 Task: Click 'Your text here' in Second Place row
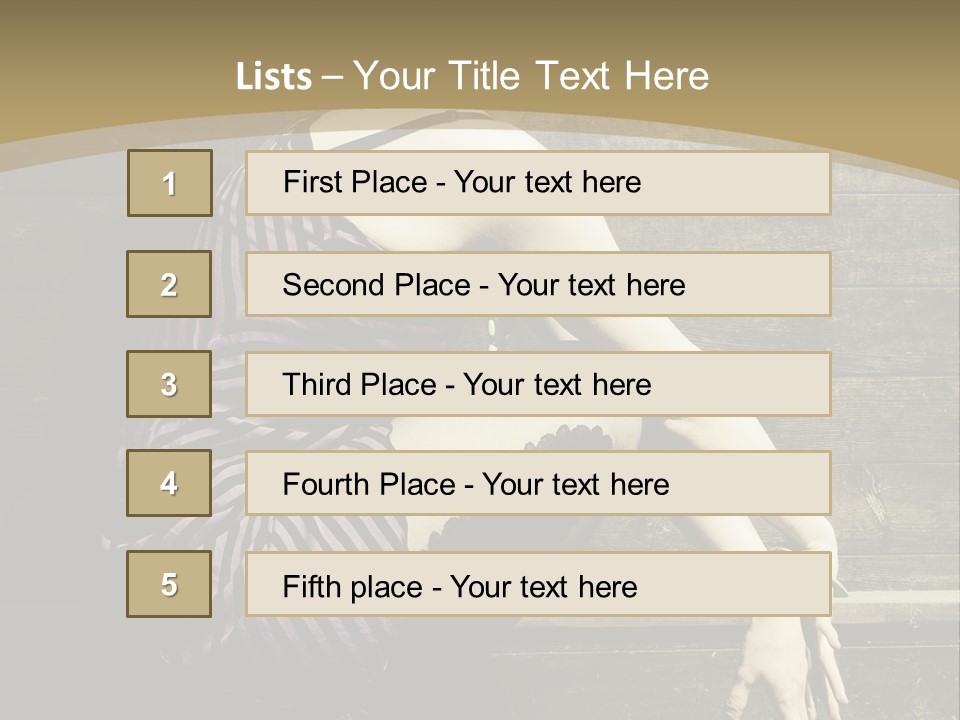[x=591, y=285]
